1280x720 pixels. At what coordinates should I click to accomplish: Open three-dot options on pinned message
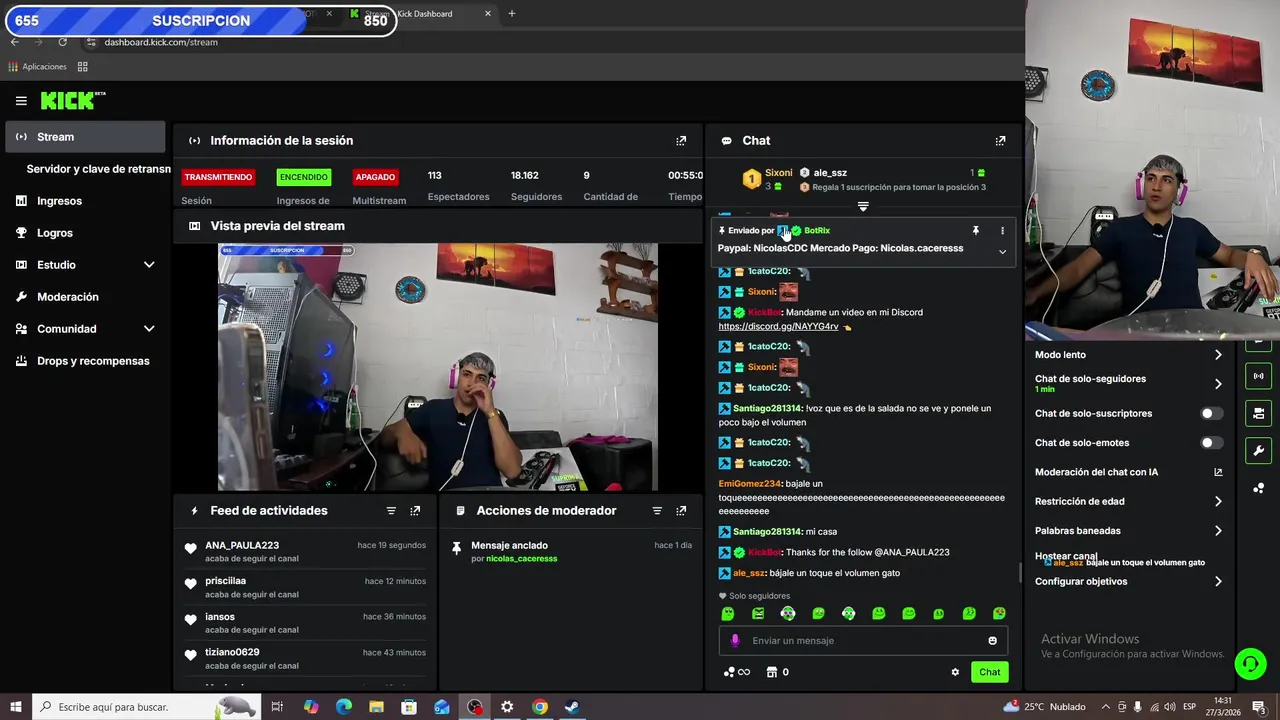[x=1002, y=231]
